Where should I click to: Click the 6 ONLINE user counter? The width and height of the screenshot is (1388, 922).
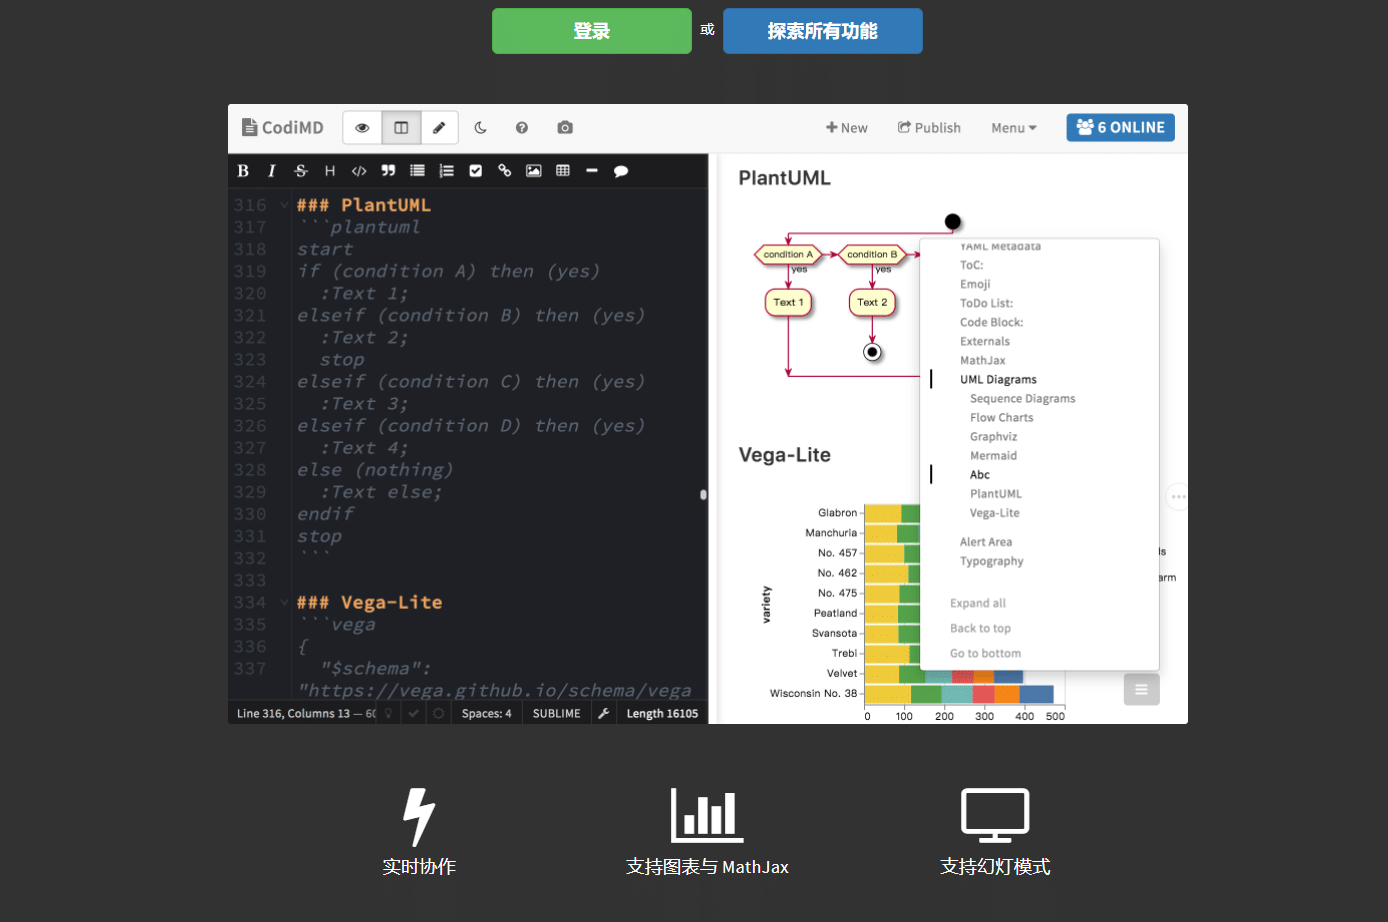pos(1120,127)
